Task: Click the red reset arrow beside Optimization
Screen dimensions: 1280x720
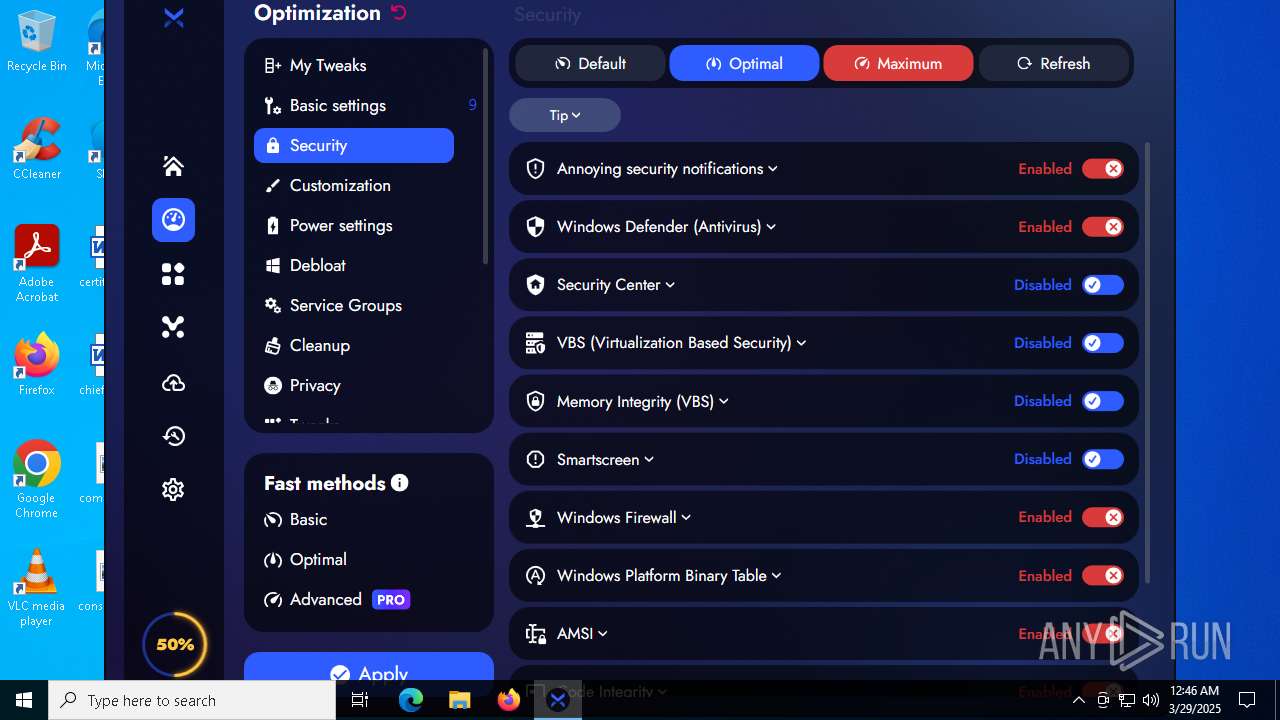Action: [x=399, y=12]
